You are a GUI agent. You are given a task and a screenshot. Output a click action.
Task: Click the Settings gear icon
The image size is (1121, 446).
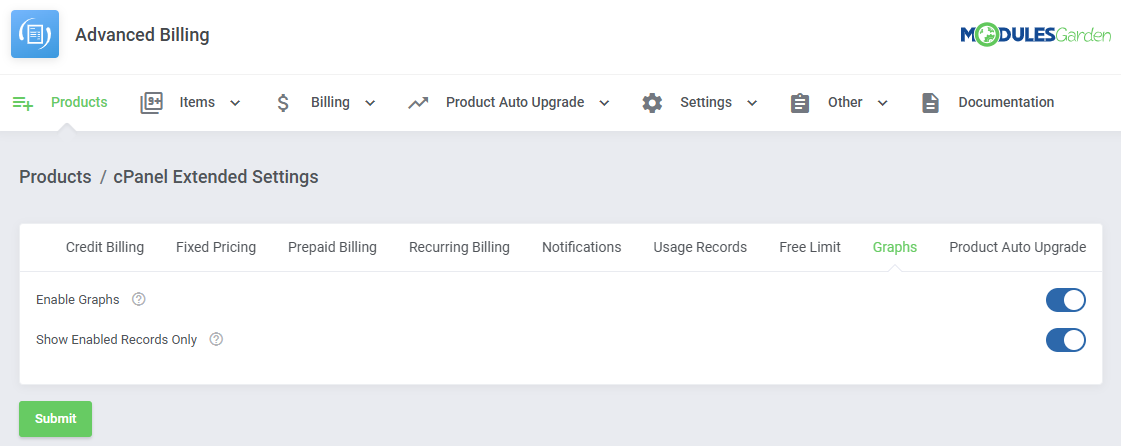[652, 103]
